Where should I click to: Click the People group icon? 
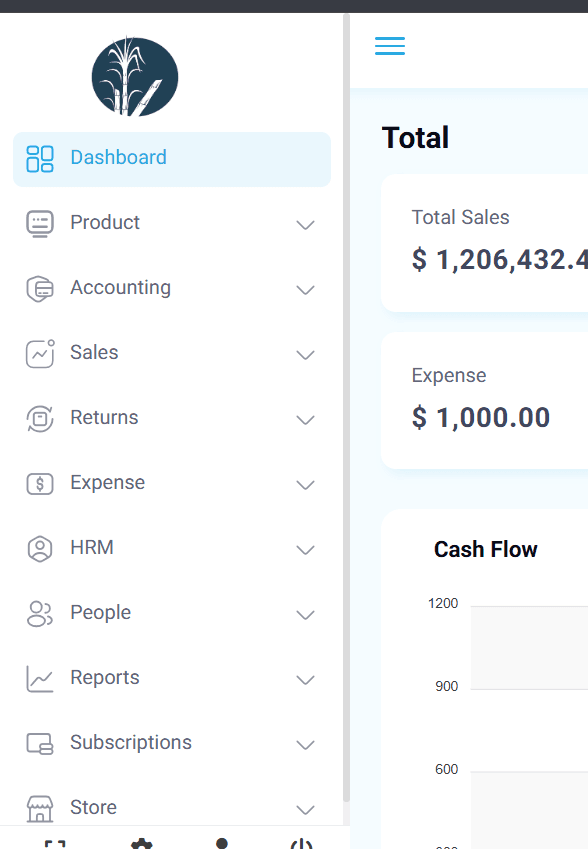[40, 613]
